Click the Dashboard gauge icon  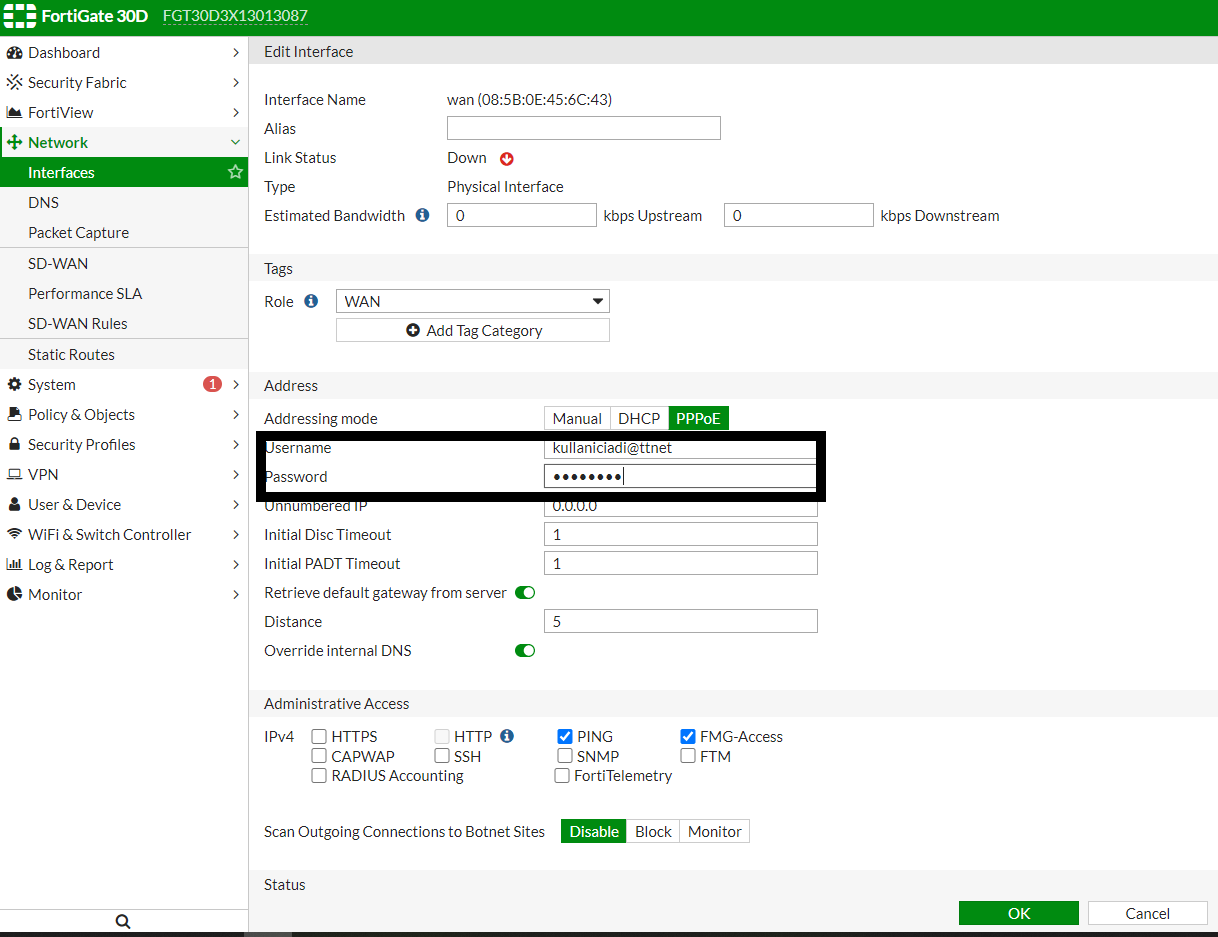(x=14, y=53)
